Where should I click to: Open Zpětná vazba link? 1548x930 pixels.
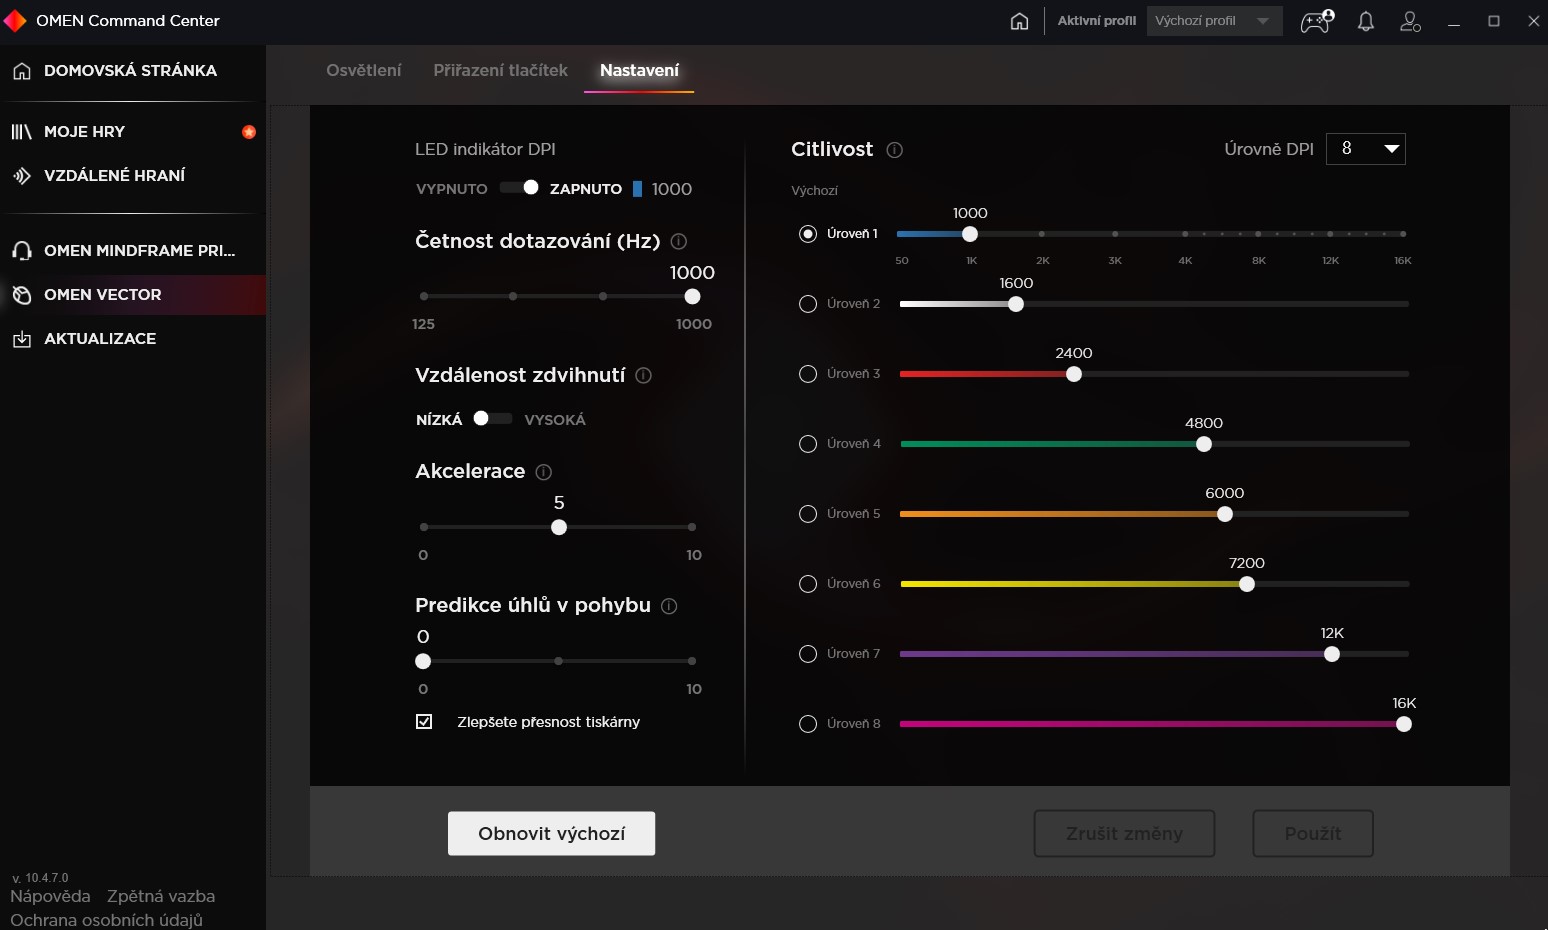coord(161,897)
